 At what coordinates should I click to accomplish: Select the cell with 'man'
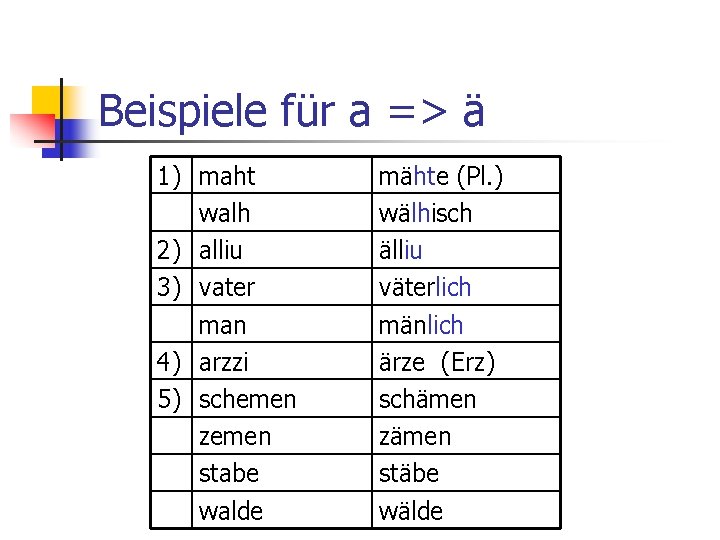point(222,325)
